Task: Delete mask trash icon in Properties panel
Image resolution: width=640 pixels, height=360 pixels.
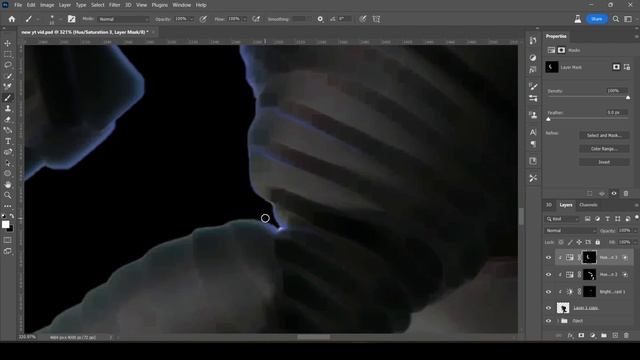Action: (x=626, y=193)
